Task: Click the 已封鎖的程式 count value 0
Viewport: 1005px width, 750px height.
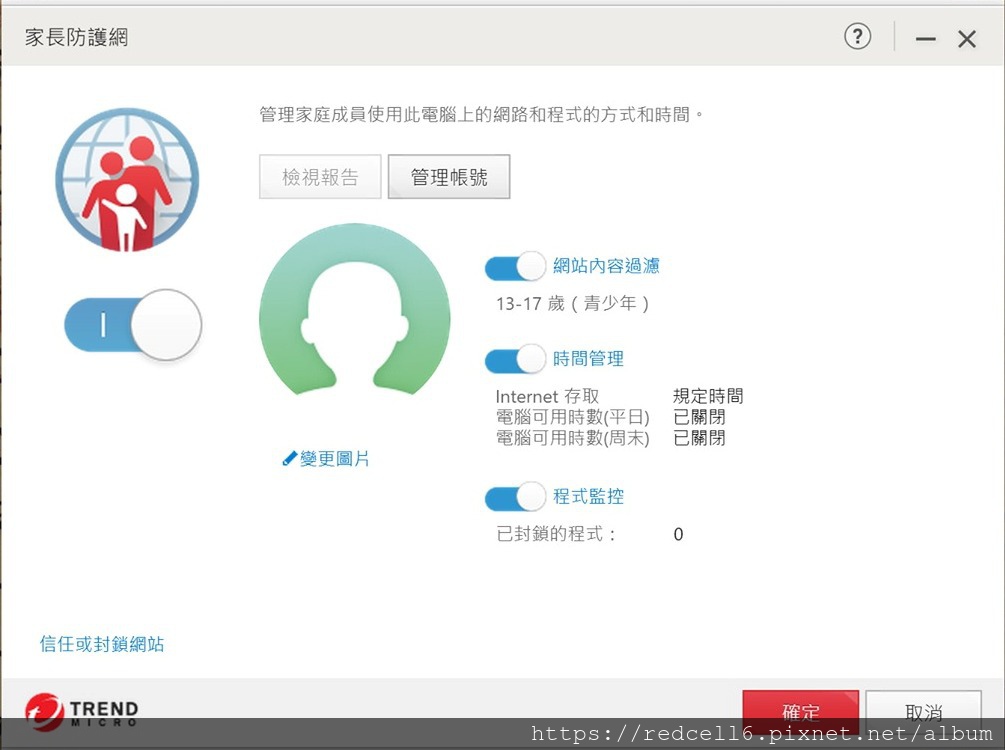Action: (678, 535)
